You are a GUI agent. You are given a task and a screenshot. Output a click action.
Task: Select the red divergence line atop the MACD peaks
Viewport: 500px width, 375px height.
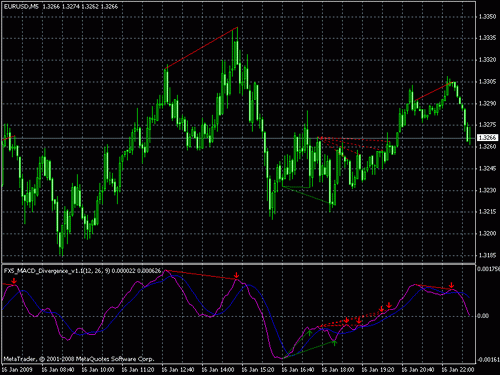(201, 275)
